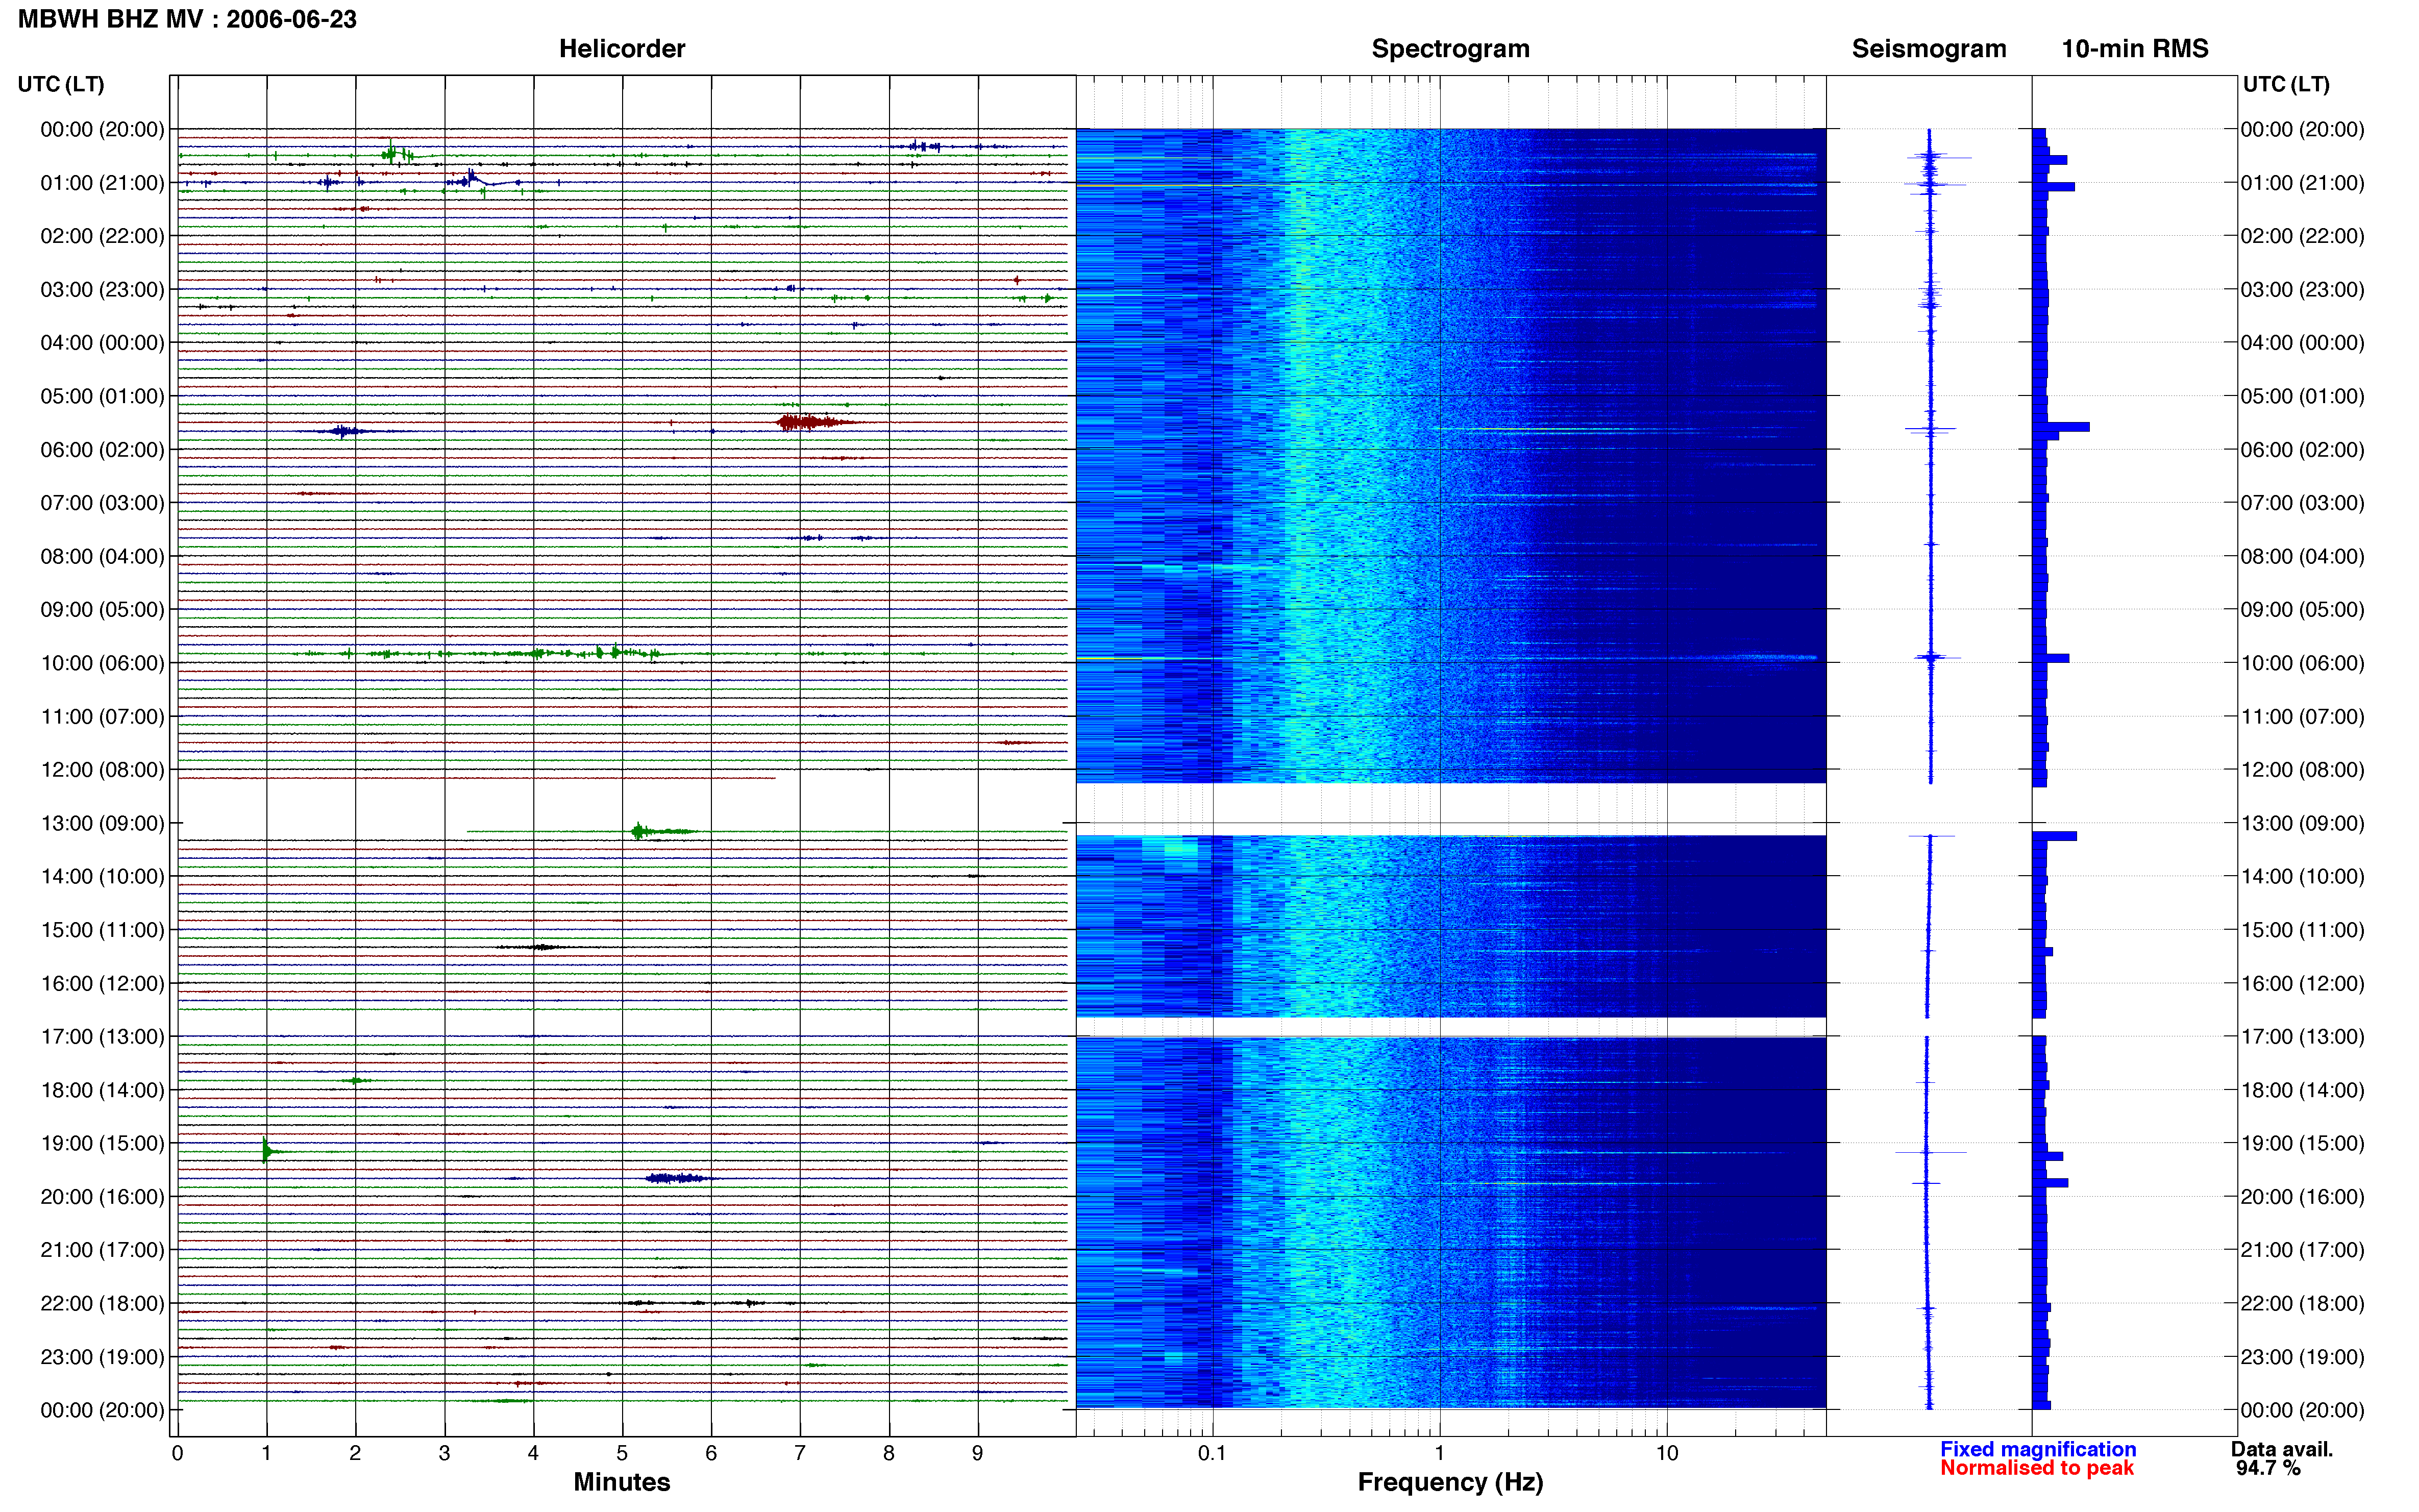Click the "Frequency (Hz)" x-axis label
This screenshot has height=1512, width=2419.
[1450, 1482]
